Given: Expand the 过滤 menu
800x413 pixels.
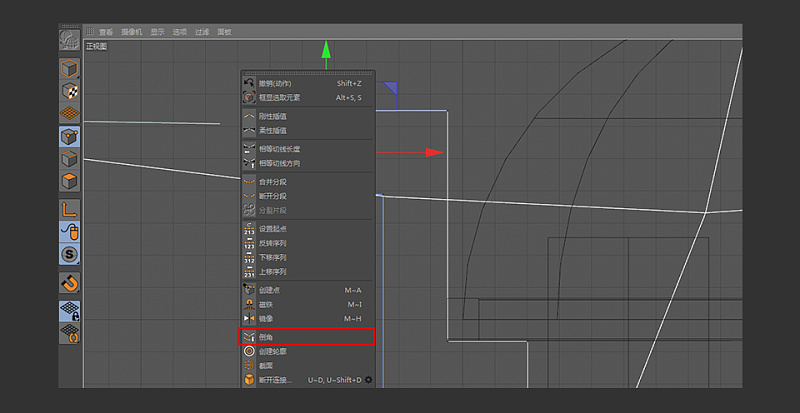Looking at the screenshot, I should click(x=203, y=32).
